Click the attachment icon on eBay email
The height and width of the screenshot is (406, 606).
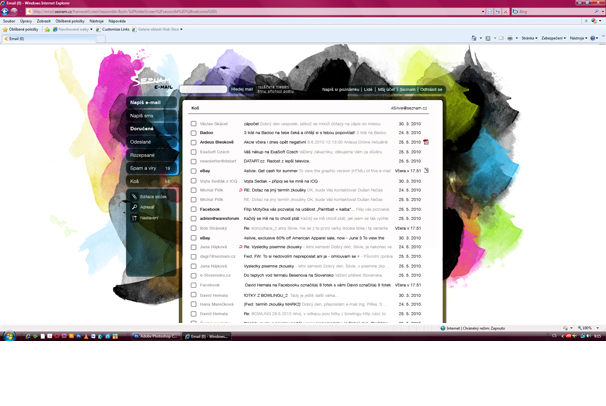pos(426,171)
